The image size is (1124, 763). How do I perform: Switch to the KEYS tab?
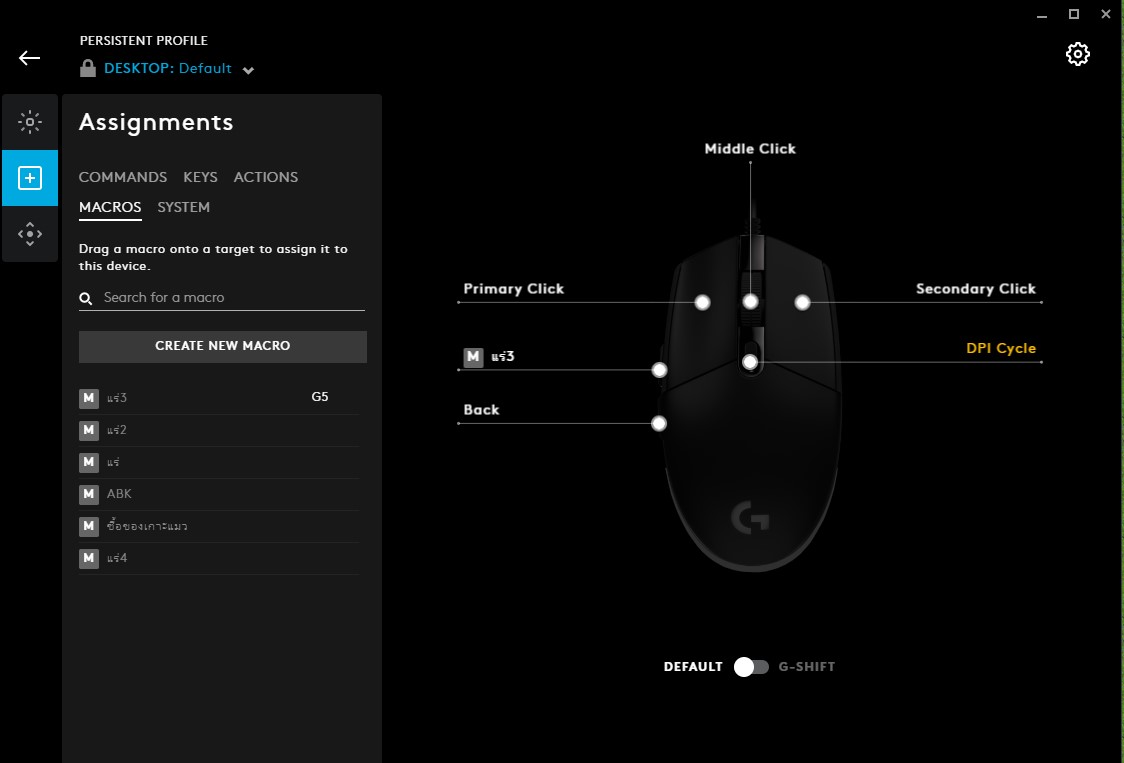click(x=200, y=177)
